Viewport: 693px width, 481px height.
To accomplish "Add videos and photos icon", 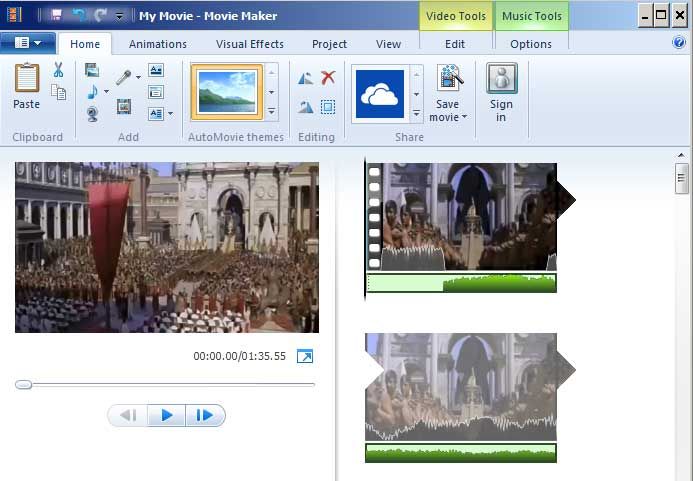I will (x=92, y=70).
